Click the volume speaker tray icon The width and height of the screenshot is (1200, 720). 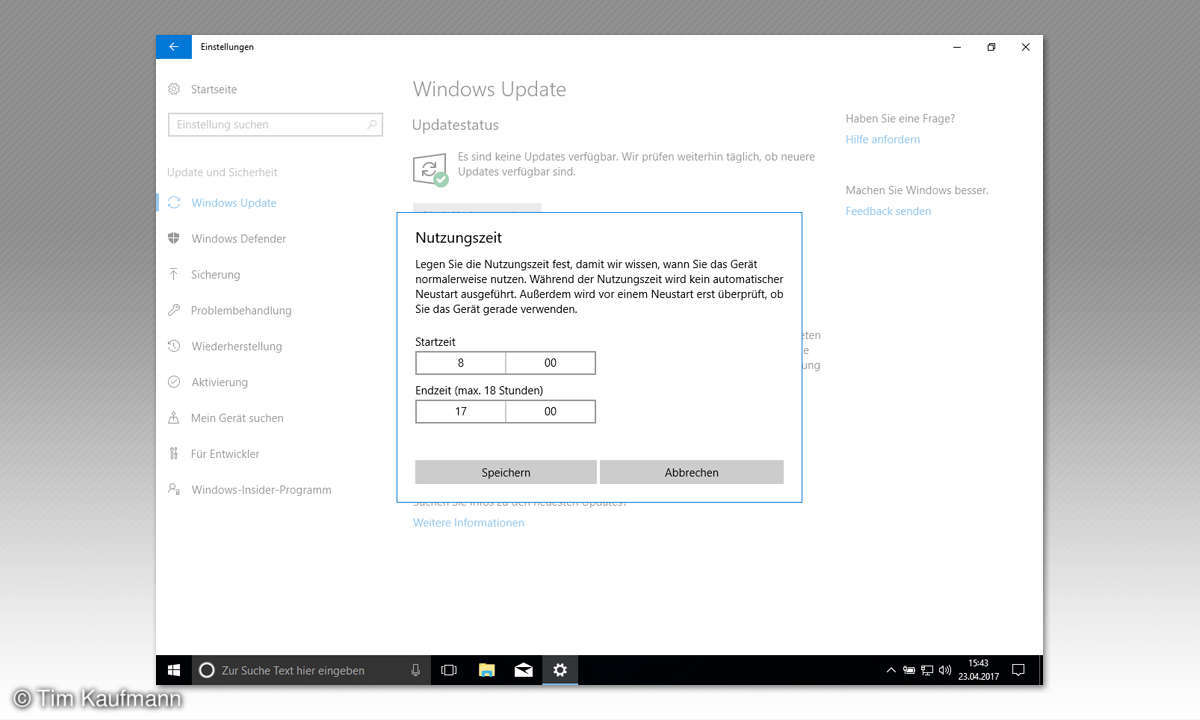[x=945, y=670]
